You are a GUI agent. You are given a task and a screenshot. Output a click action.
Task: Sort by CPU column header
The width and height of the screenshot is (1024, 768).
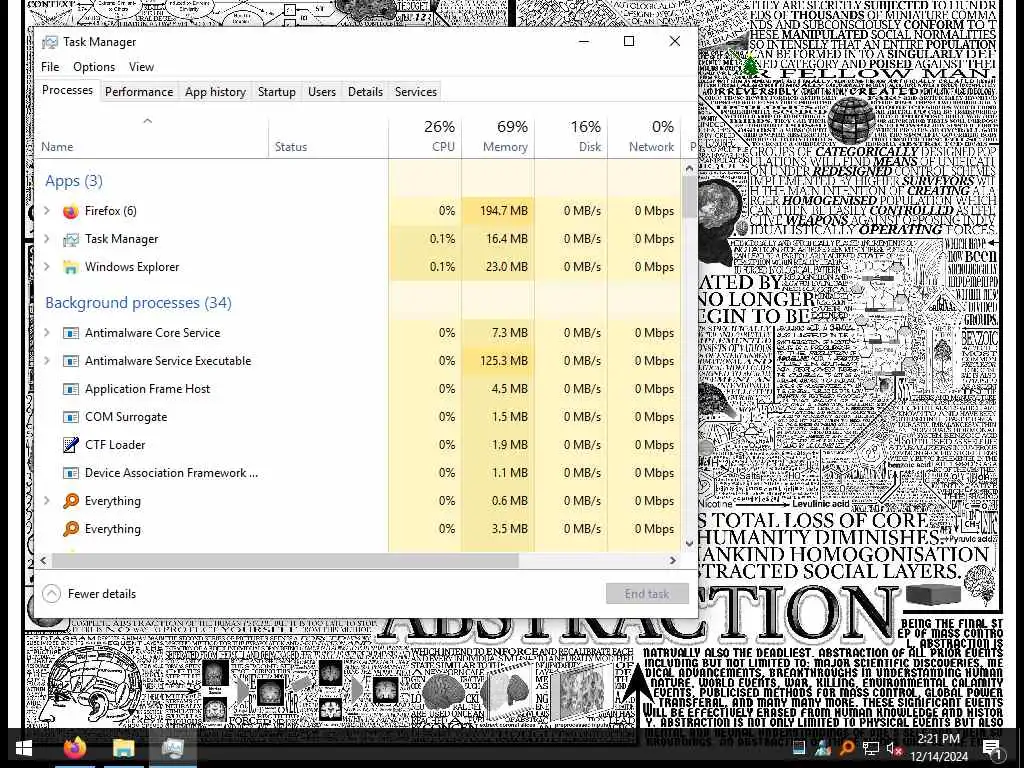pyautogui.click(x=425, y=137)
